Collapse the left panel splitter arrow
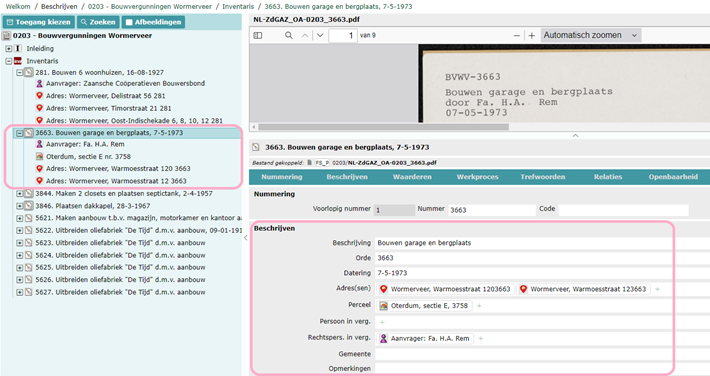The image size is (710, 376). [245, 237]
